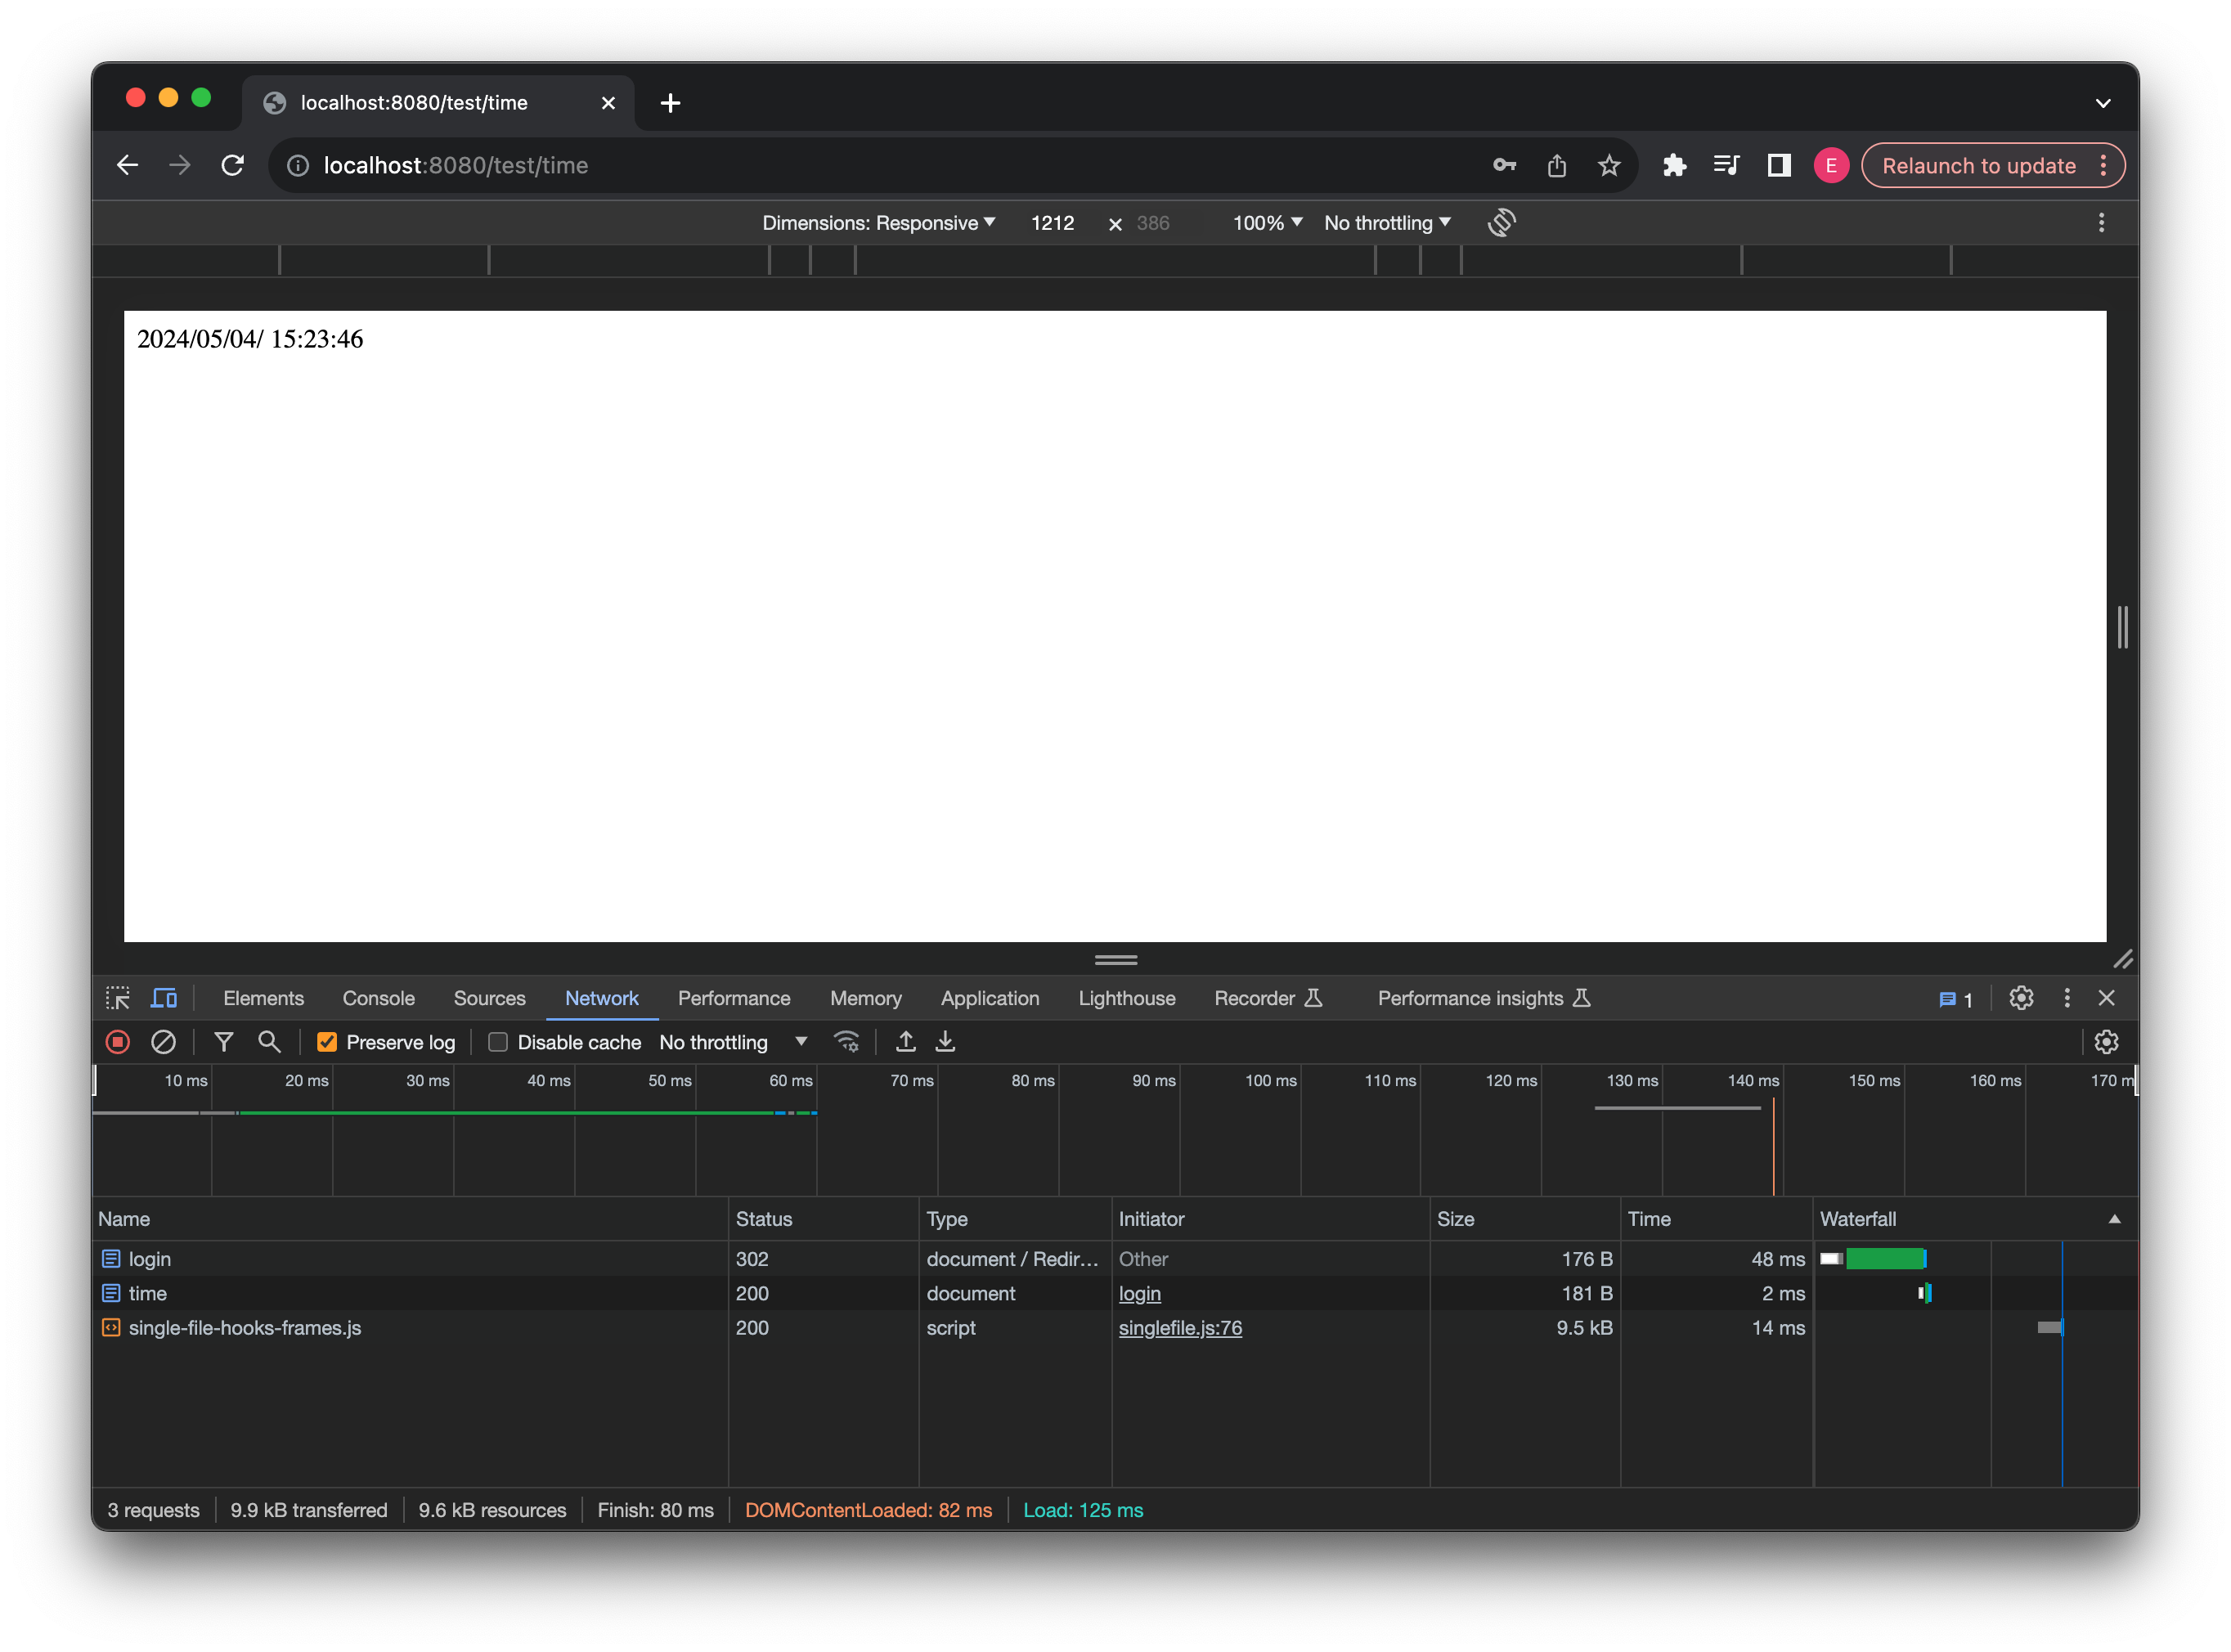Uncheck the Preserve log checkbox
This screenshot has height=1652, width=2231.
327,1041
